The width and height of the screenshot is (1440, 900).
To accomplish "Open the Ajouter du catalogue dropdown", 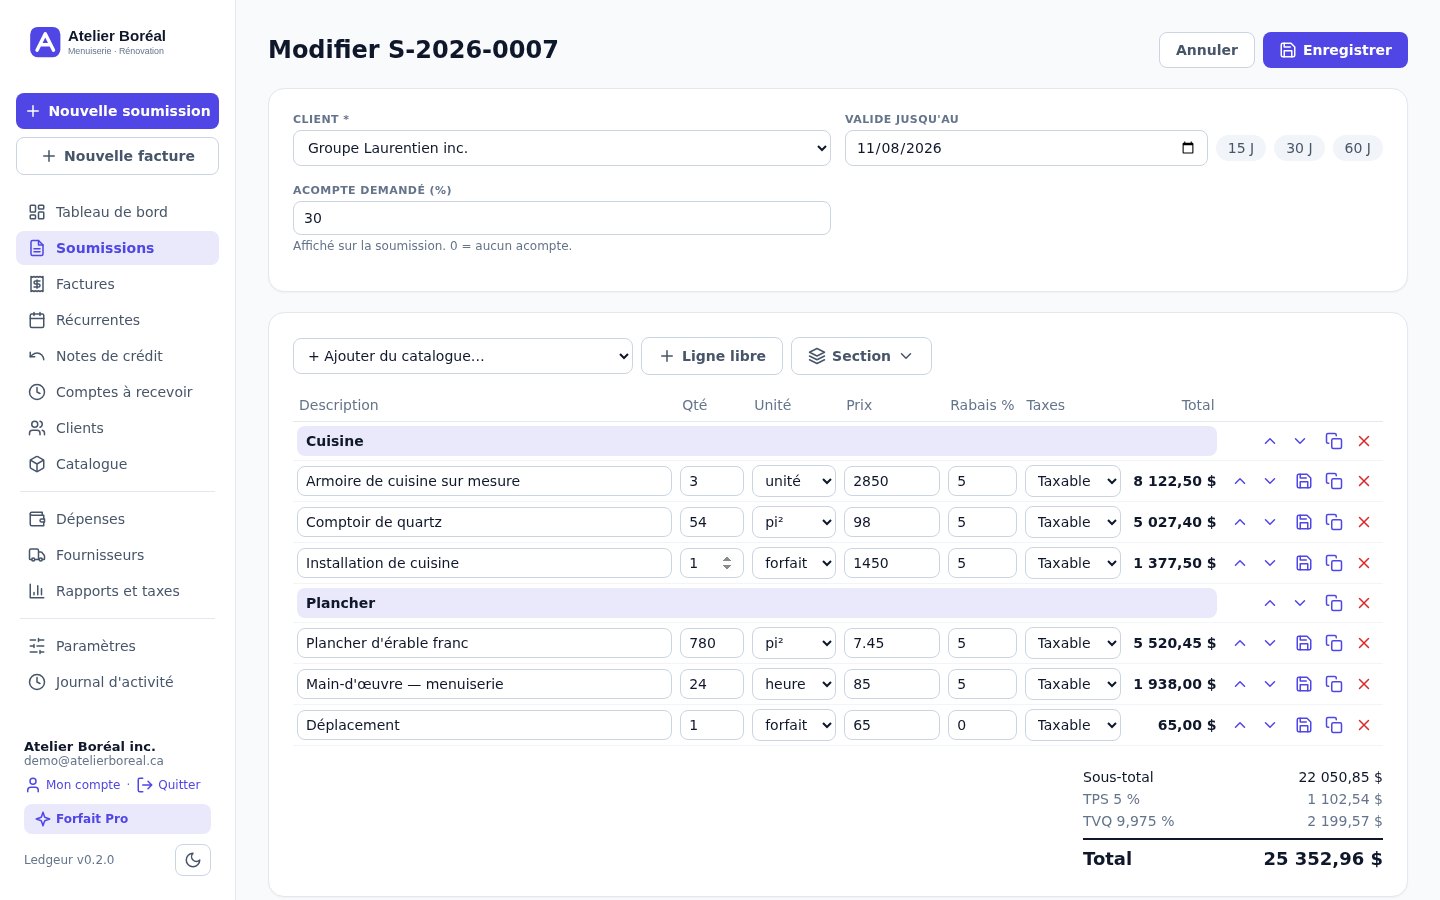I will (x=463, y=356).
